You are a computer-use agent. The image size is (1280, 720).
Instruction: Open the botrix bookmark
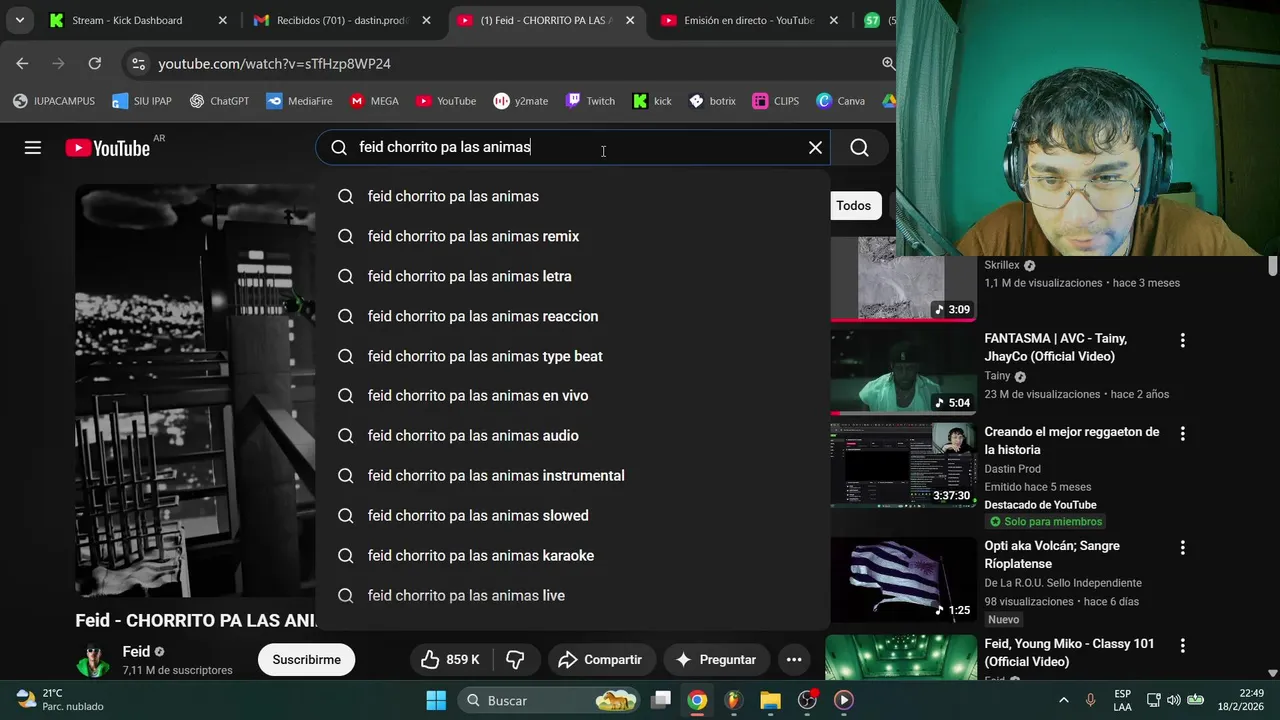point(712,101)
